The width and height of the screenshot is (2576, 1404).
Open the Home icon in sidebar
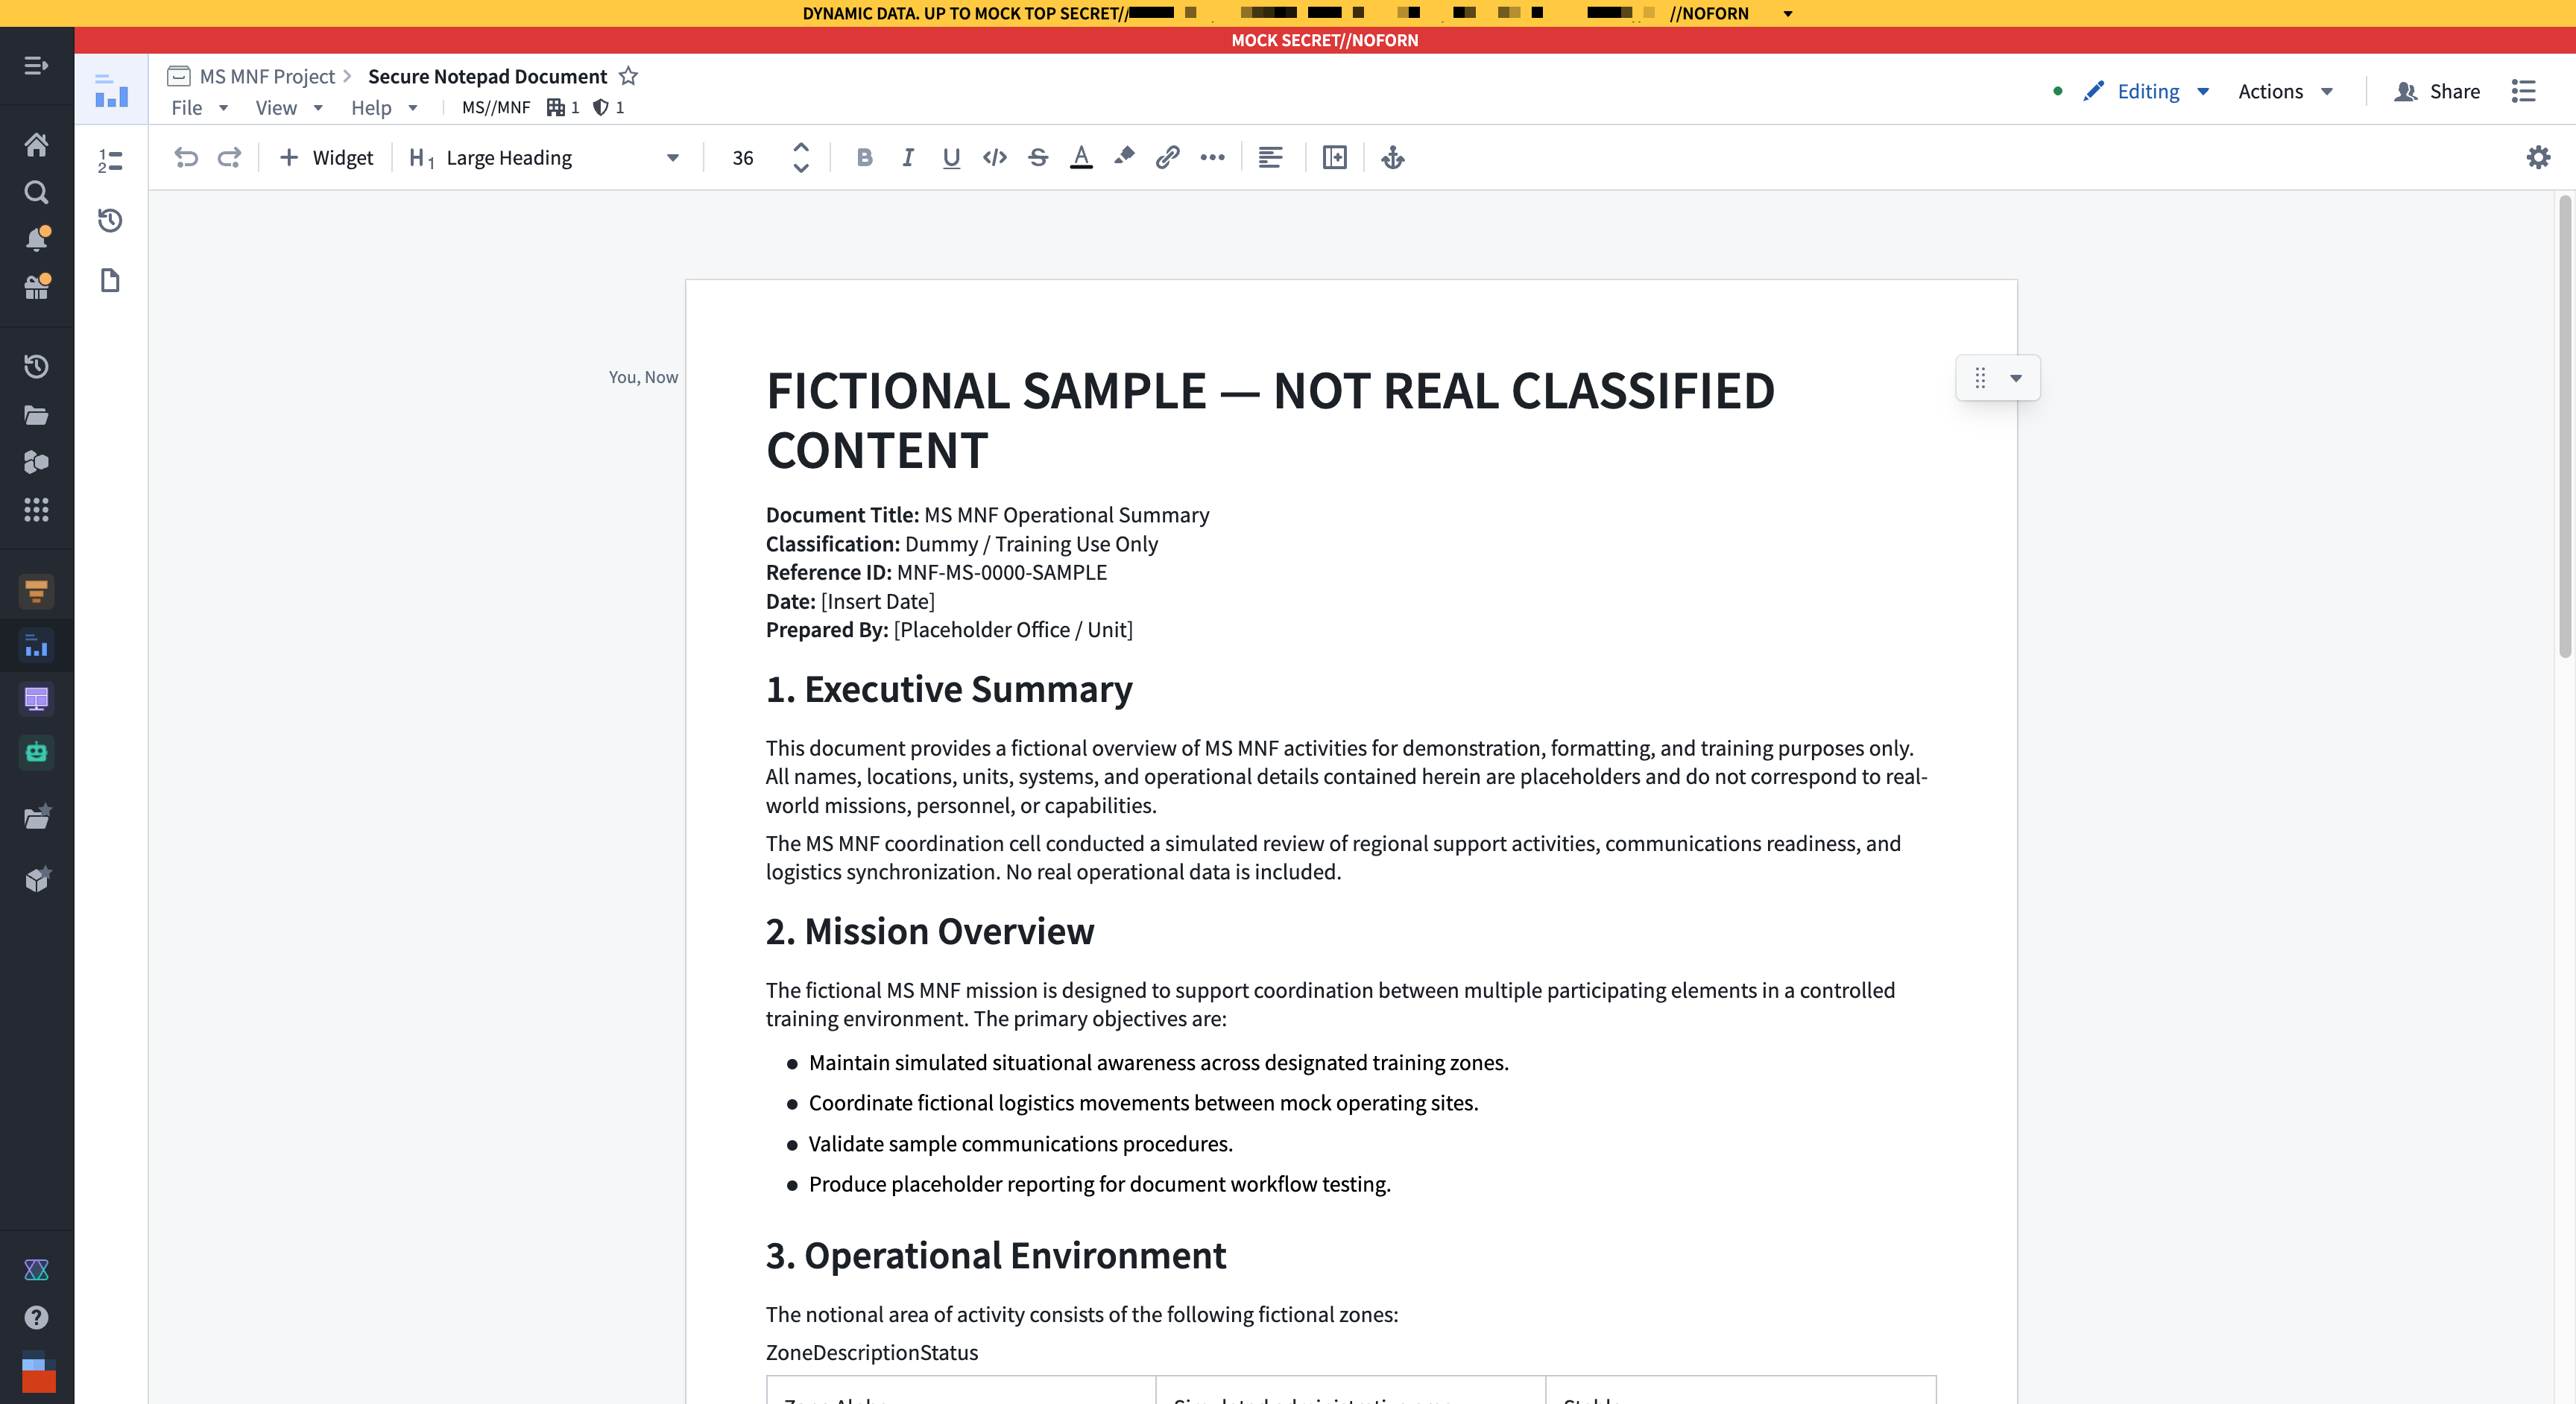point(36,145)
